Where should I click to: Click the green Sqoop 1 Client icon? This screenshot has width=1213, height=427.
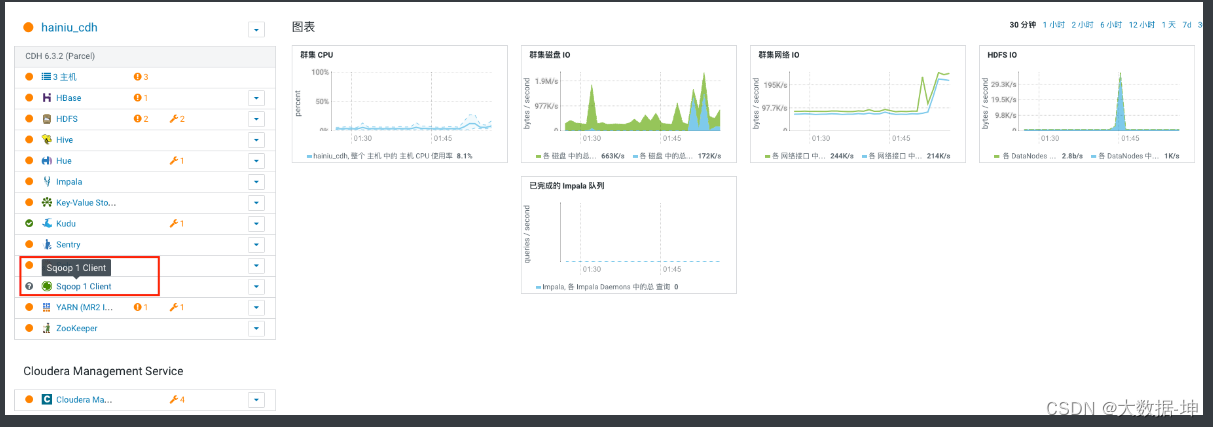point(47,286)
